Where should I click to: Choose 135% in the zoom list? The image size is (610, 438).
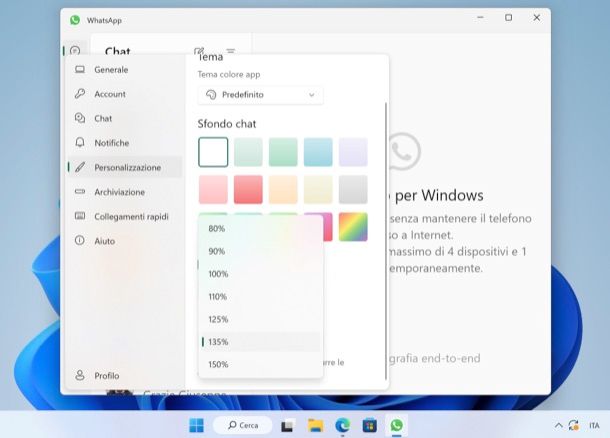point(260,342)
